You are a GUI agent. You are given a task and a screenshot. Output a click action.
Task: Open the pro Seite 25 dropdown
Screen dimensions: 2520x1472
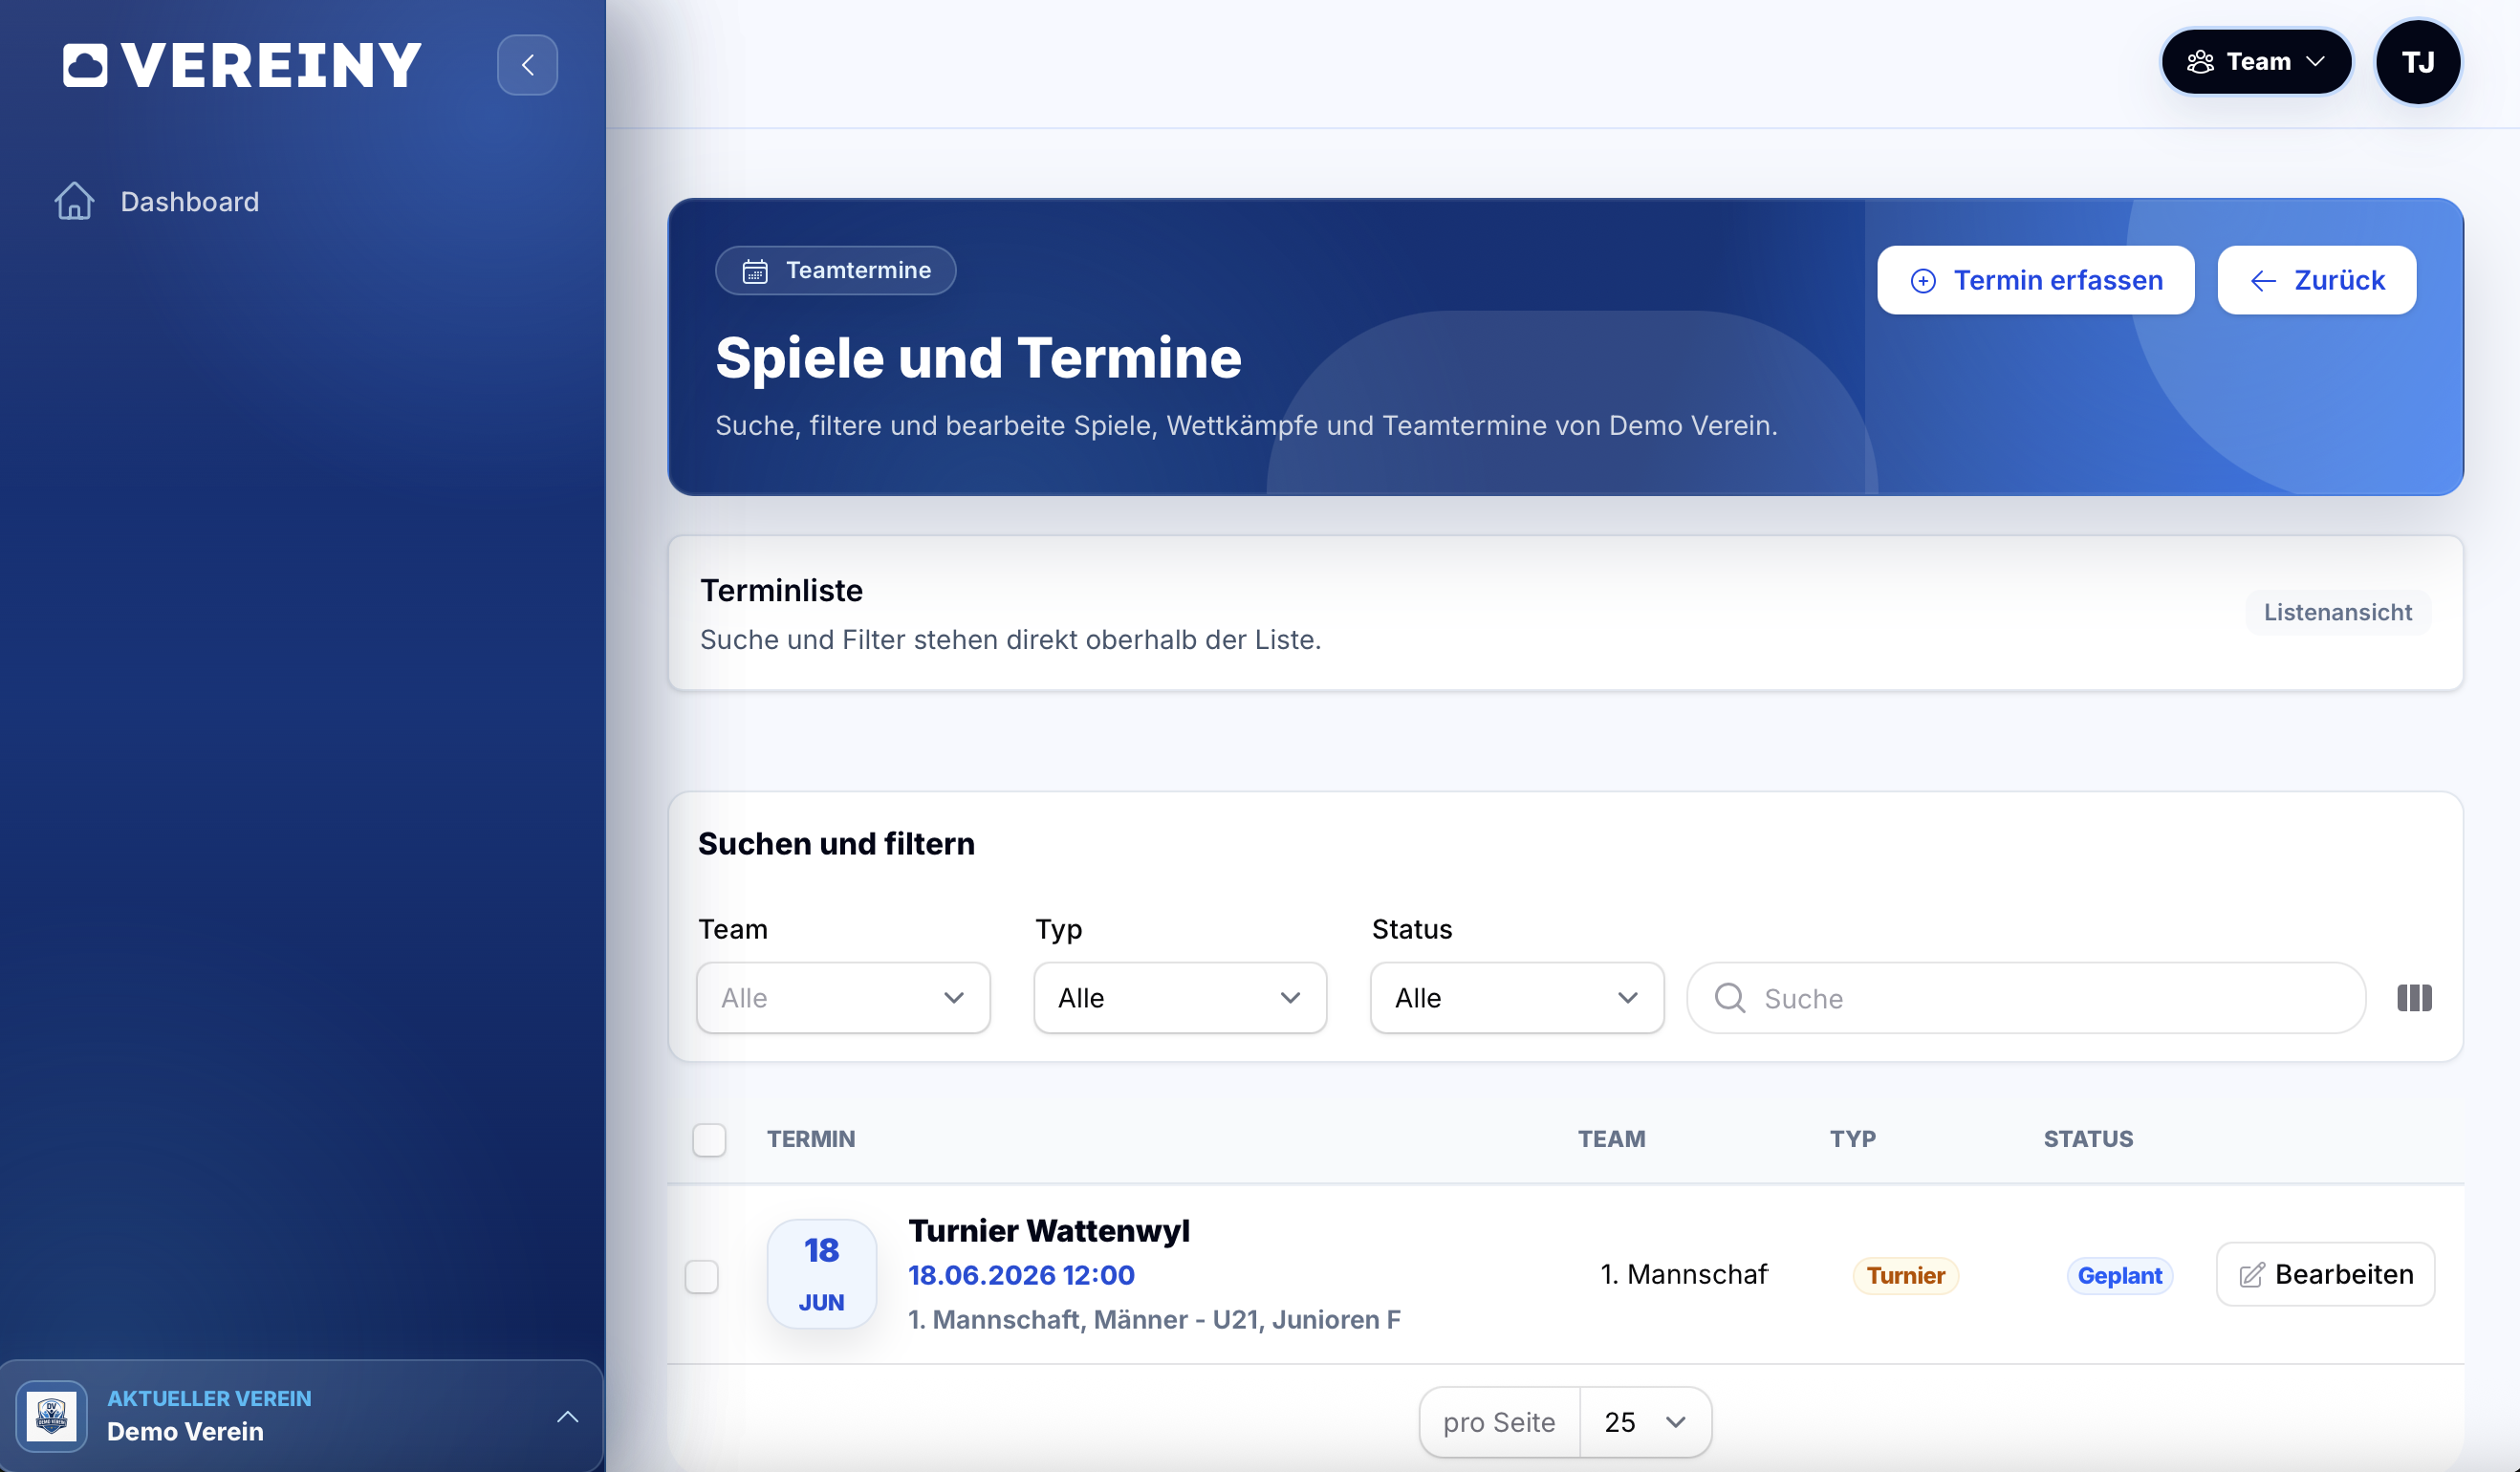pos(1645,1421)
